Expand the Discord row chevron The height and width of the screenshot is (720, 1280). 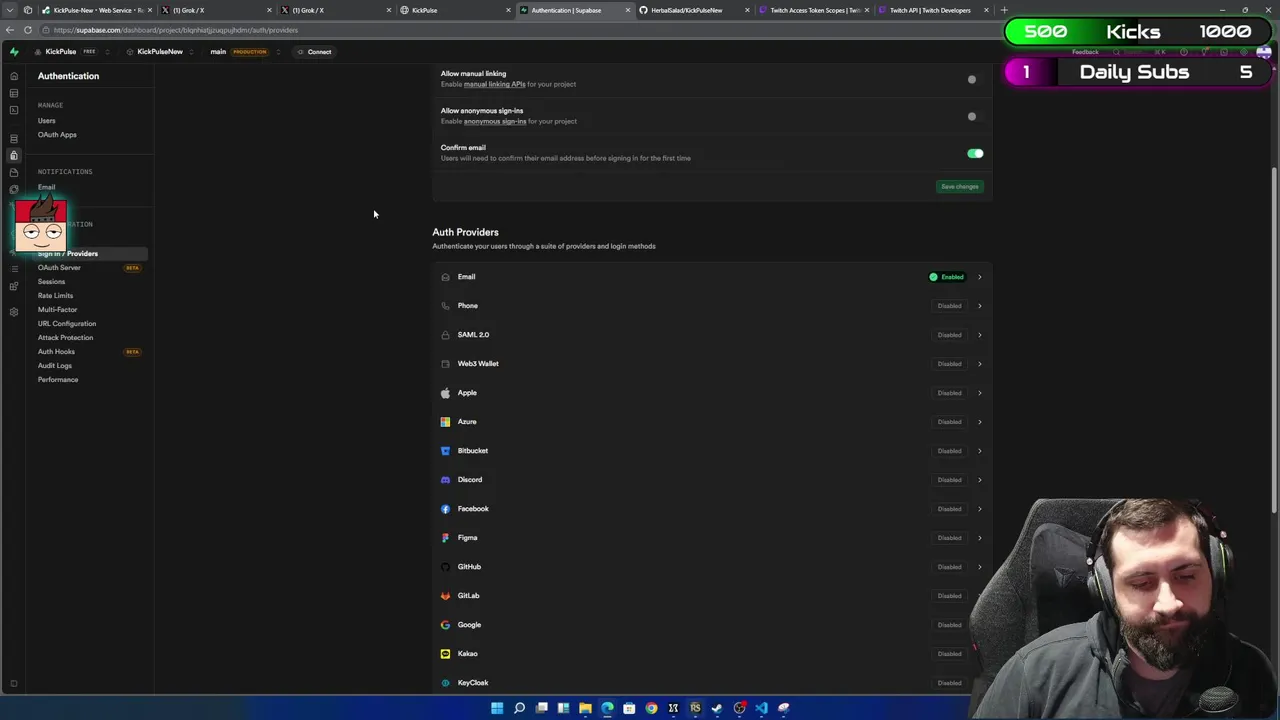(979, 480)
